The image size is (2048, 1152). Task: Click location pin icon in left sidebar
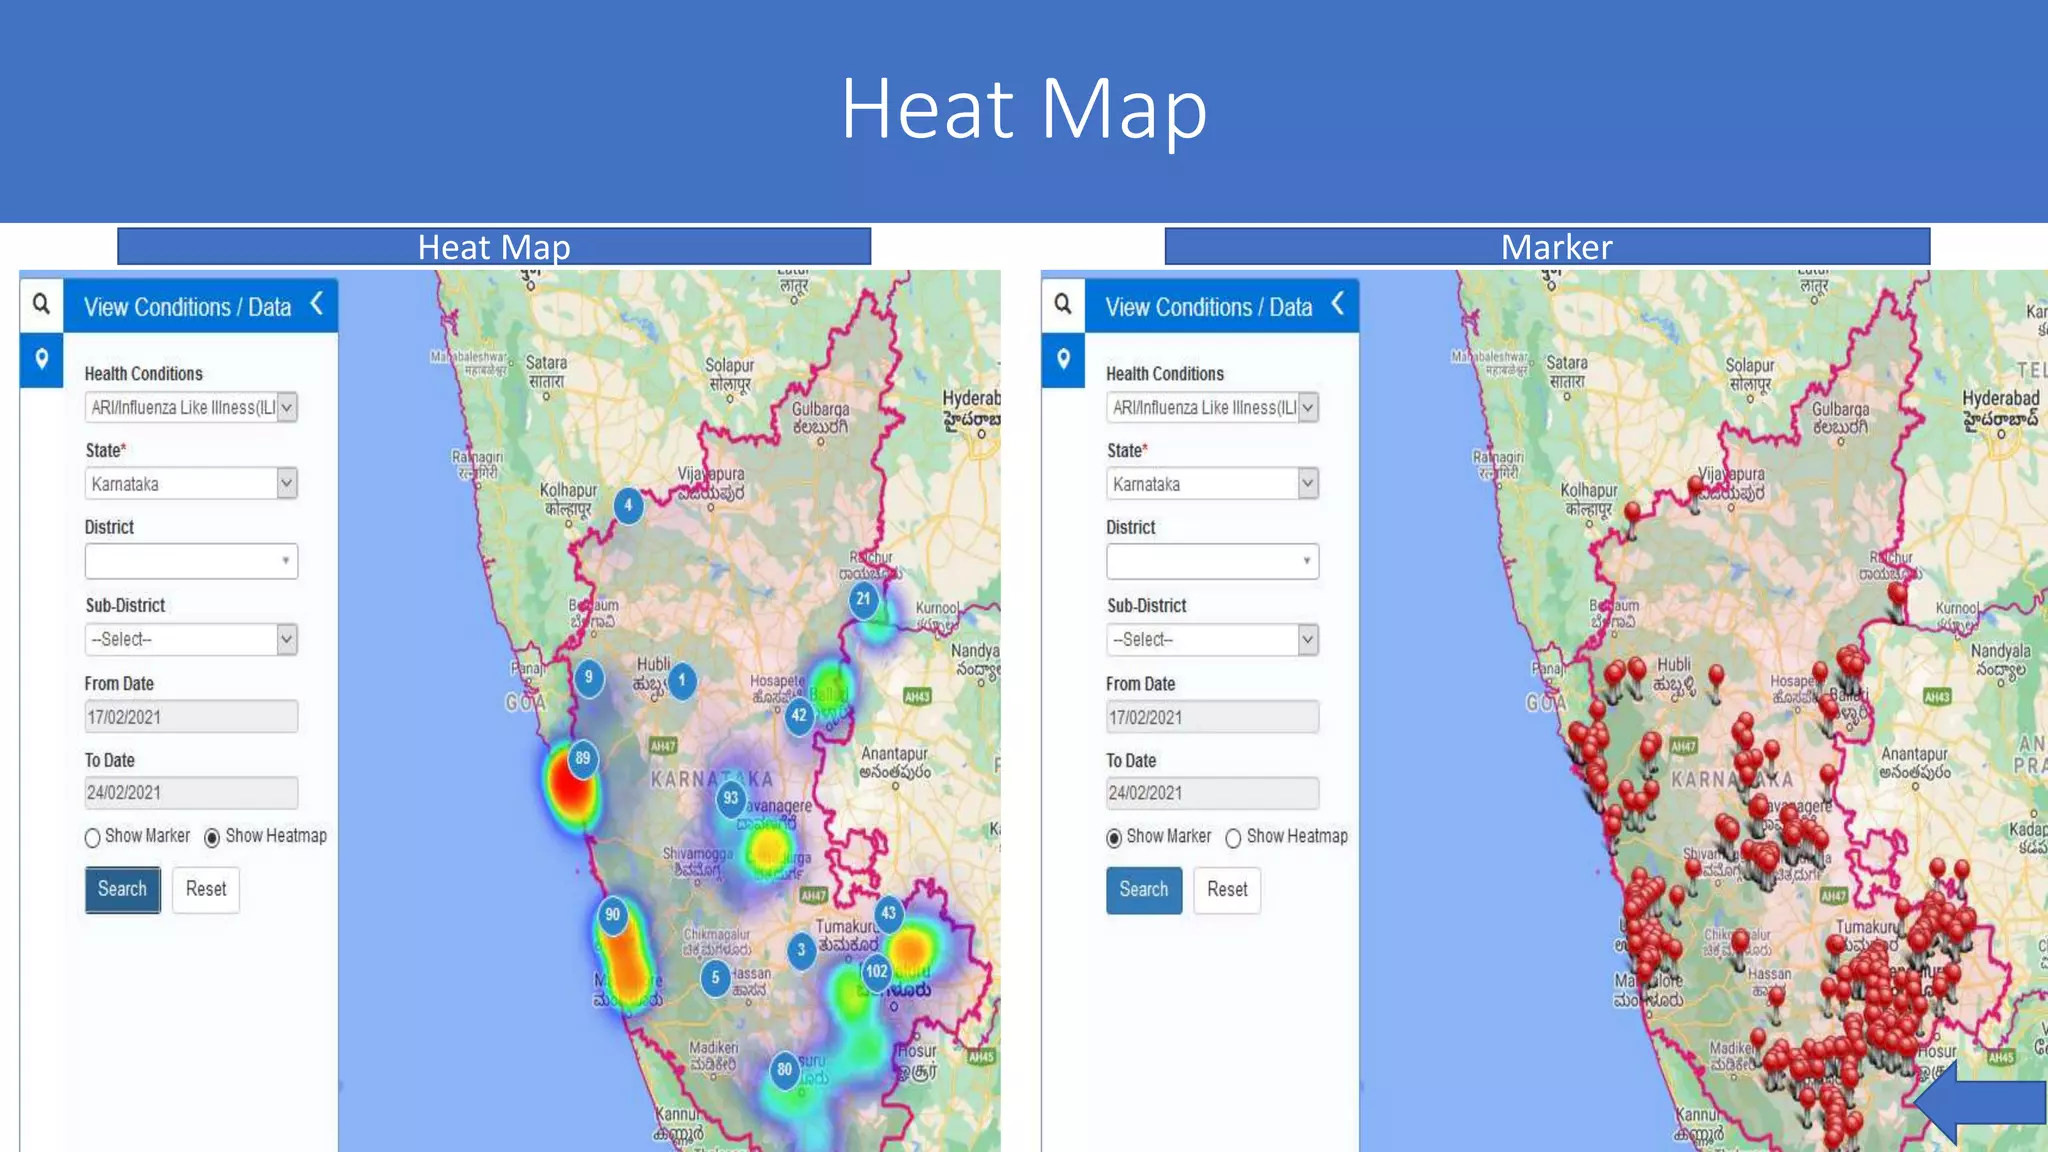coord(41,359)
